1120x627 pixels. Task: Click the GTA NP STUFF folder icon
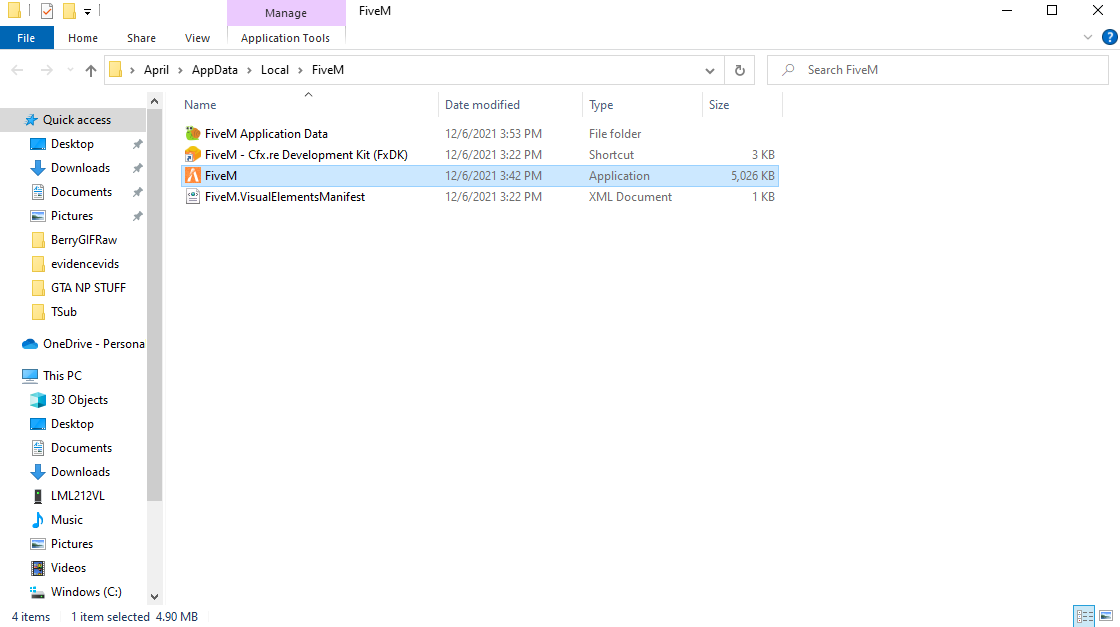pyautogui.click(x=38, y=288)
